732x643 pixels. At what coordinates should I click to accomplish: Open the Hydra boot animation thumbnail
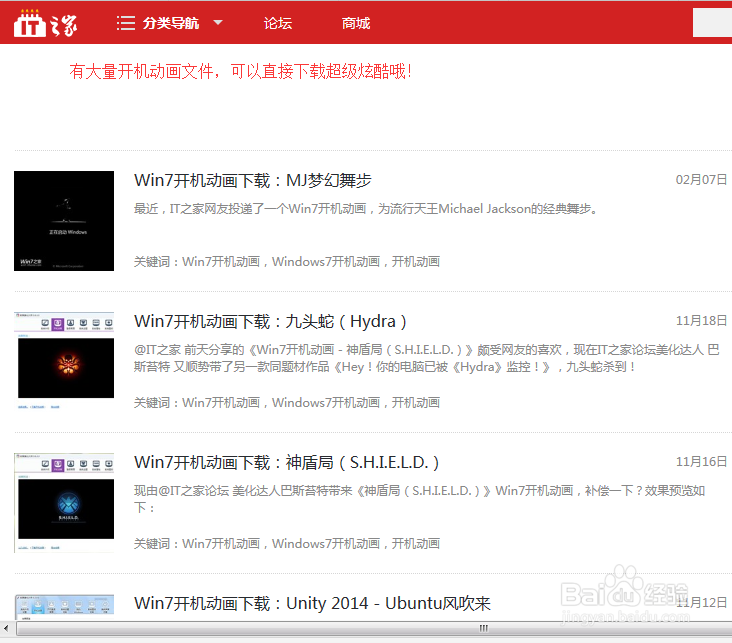(x=64, y=361)
